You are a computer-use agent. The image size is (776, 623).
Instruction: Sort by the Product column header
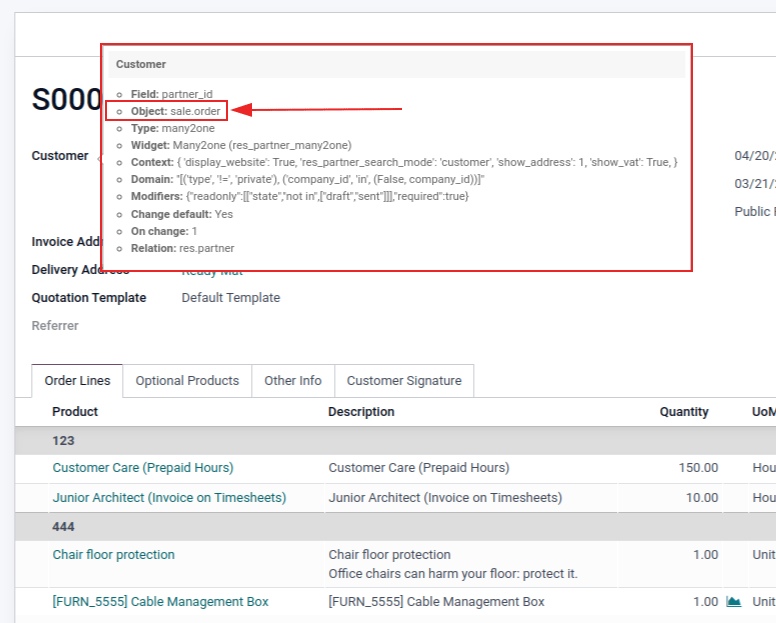tap(75, 412)
